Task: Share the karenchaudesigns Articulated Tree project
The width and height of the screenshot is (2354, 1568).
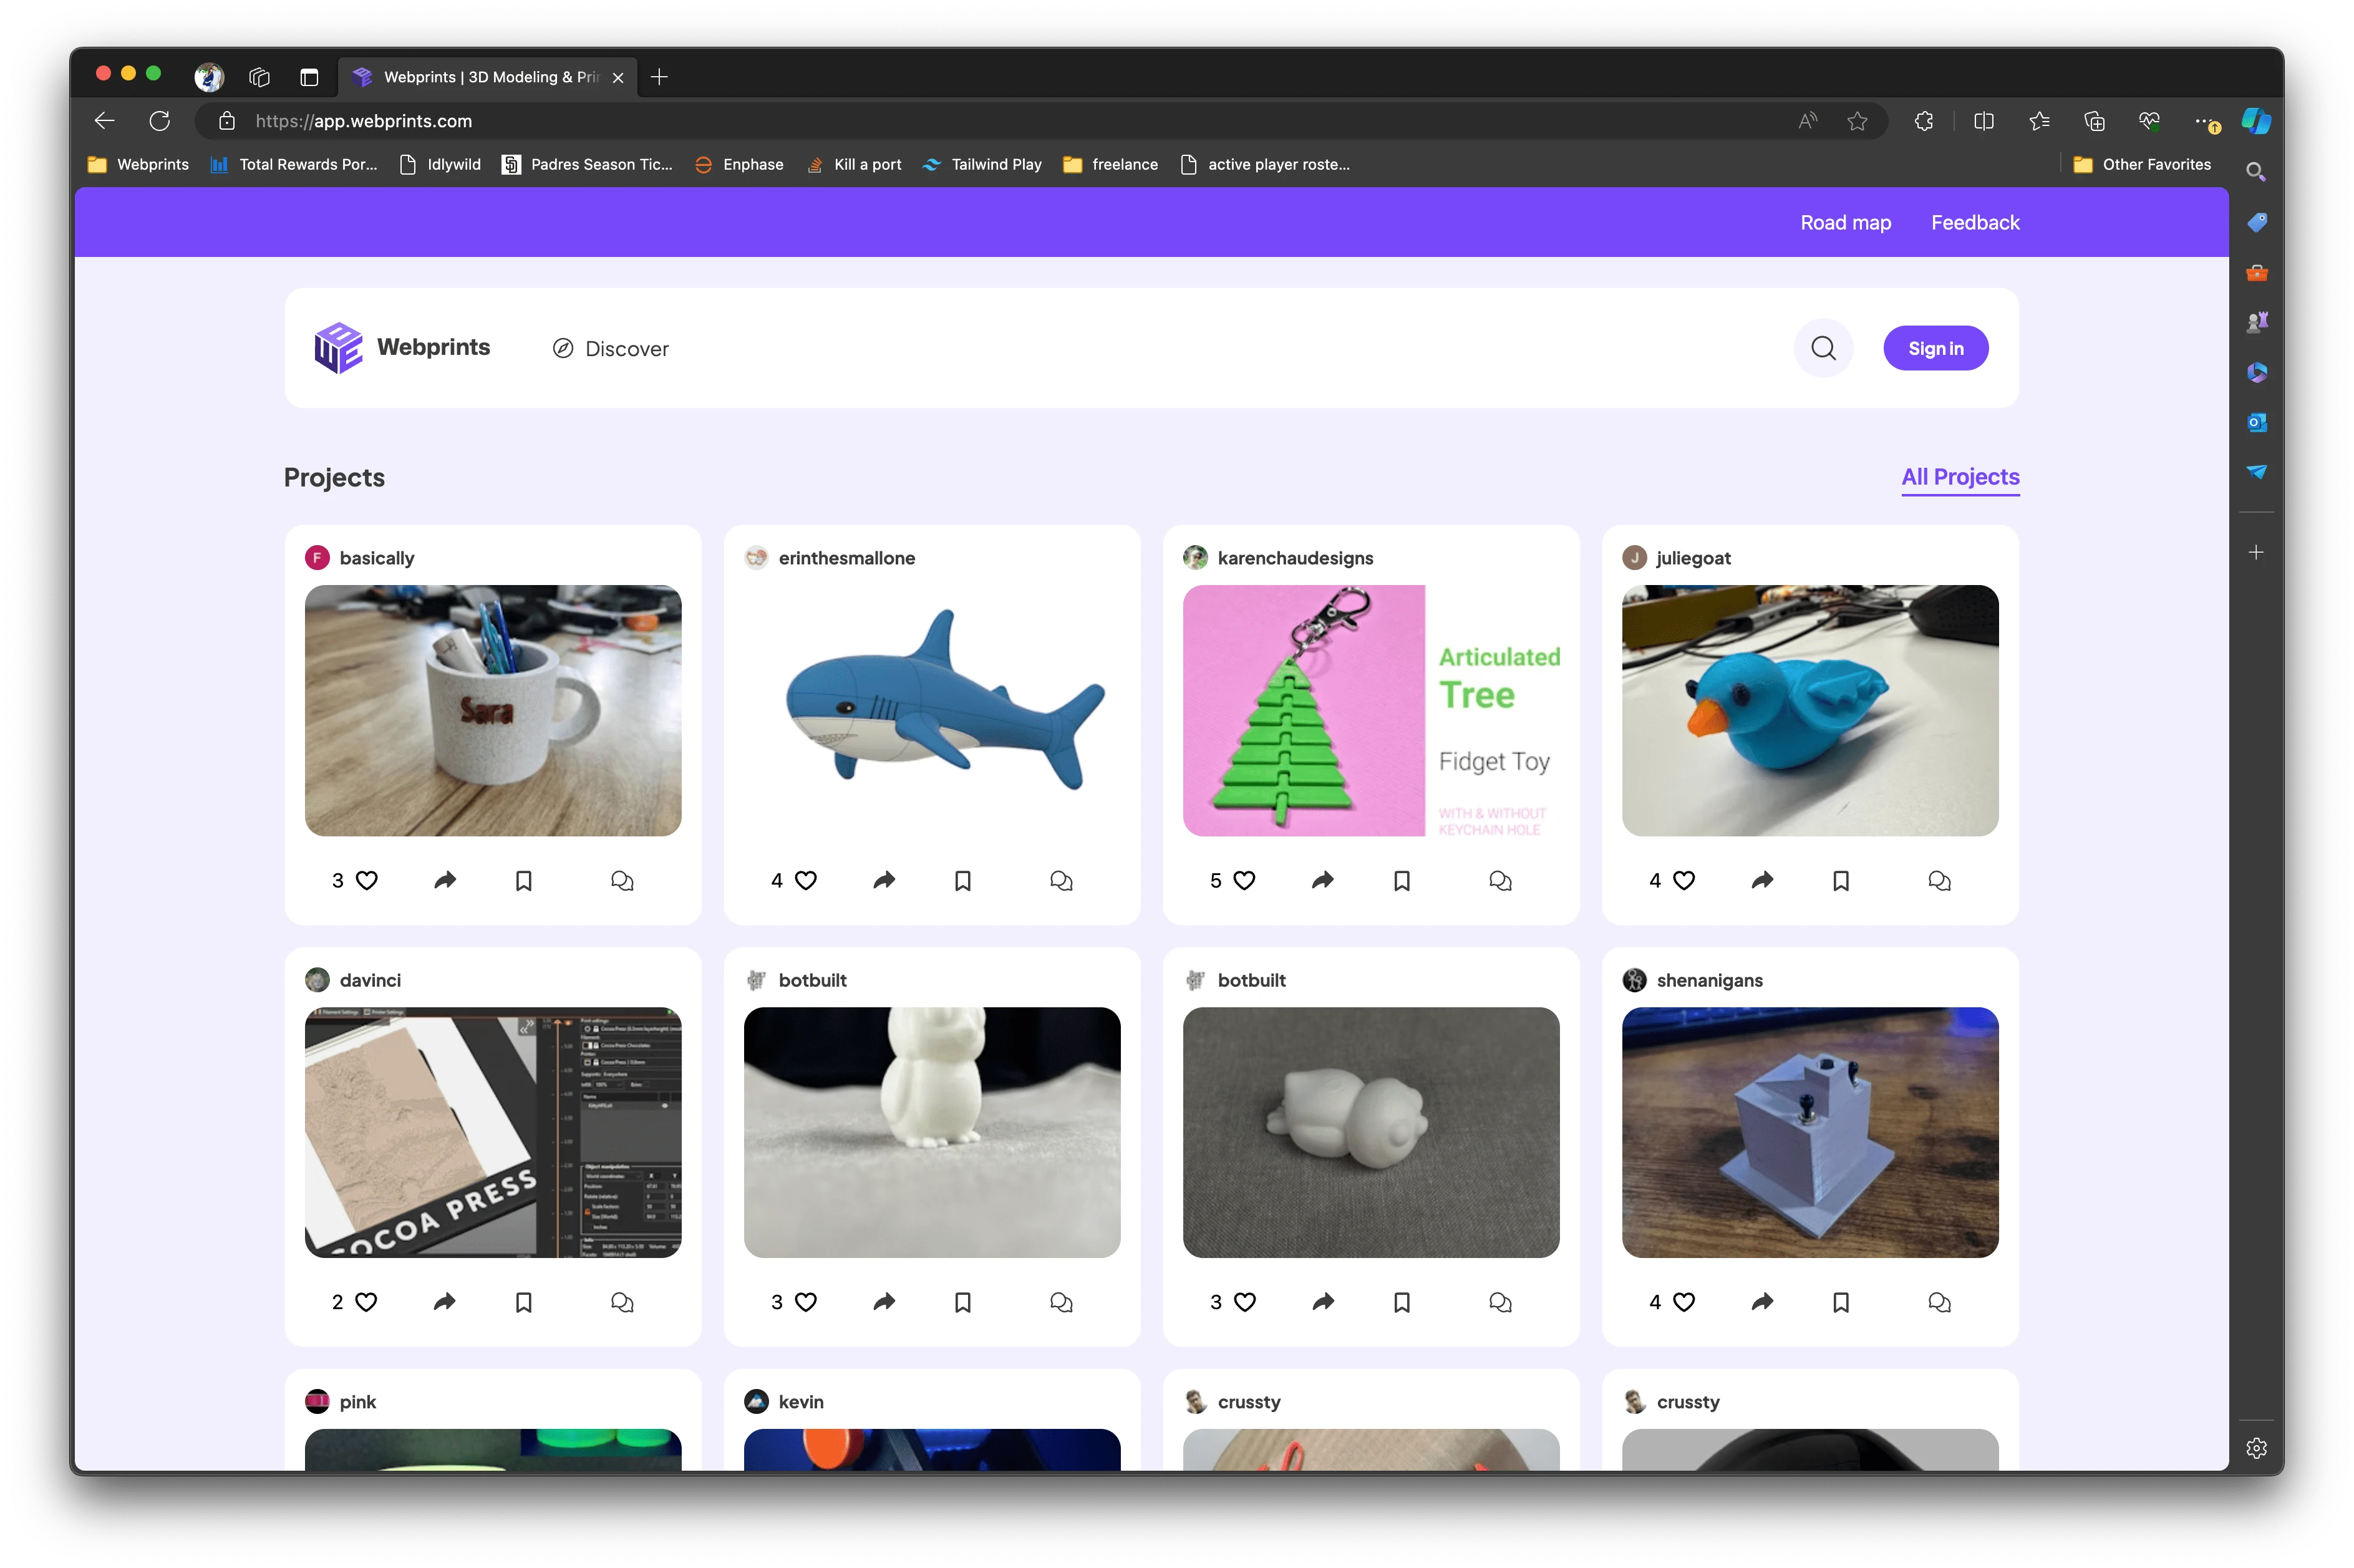Action: (1322, 880)
